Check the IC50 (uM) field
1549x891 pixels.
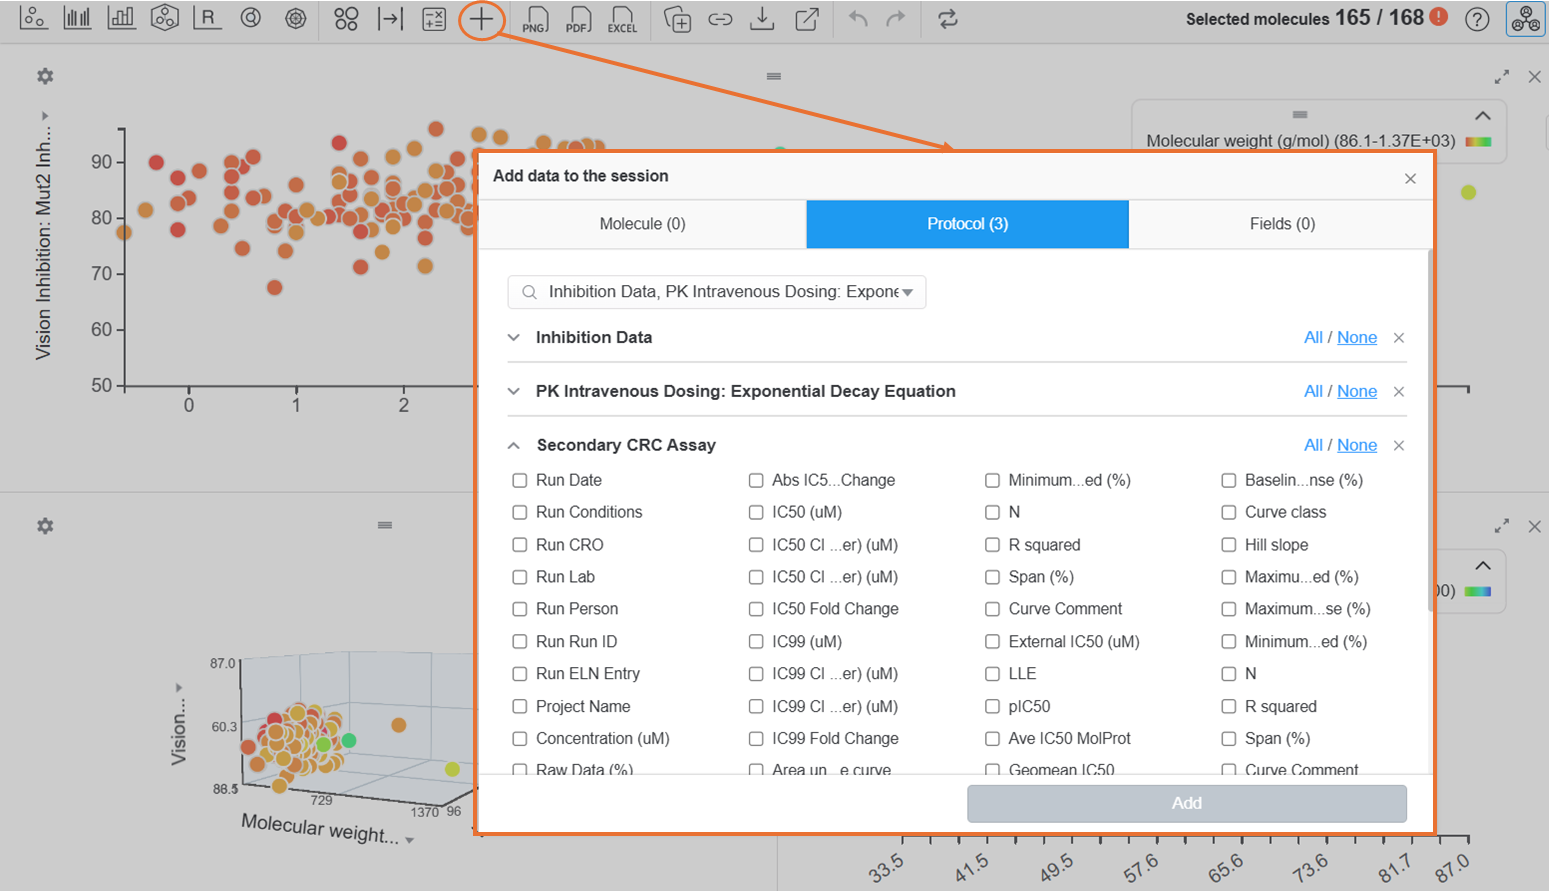pos(756,512)
